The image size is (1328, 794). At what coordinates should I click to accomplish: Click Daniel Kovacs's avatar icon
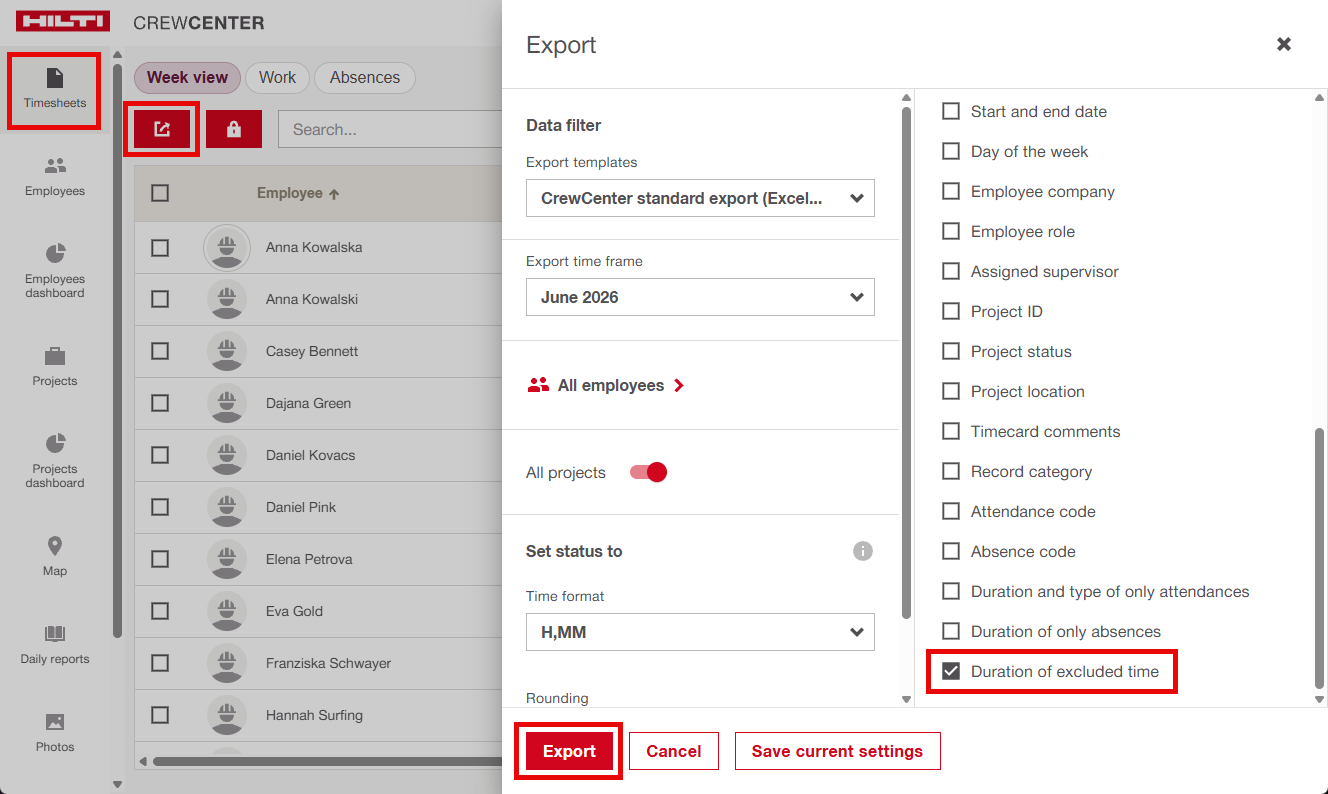click(x=227, y=455)
